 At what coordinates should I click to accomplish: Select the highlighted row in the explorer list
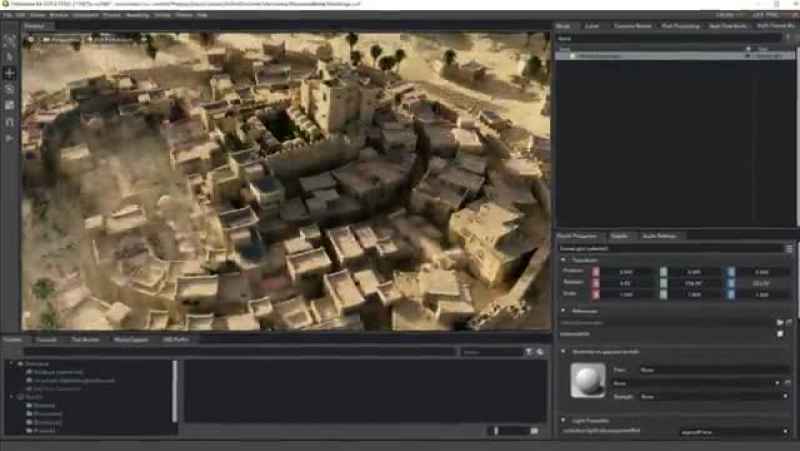click(674, 55)
